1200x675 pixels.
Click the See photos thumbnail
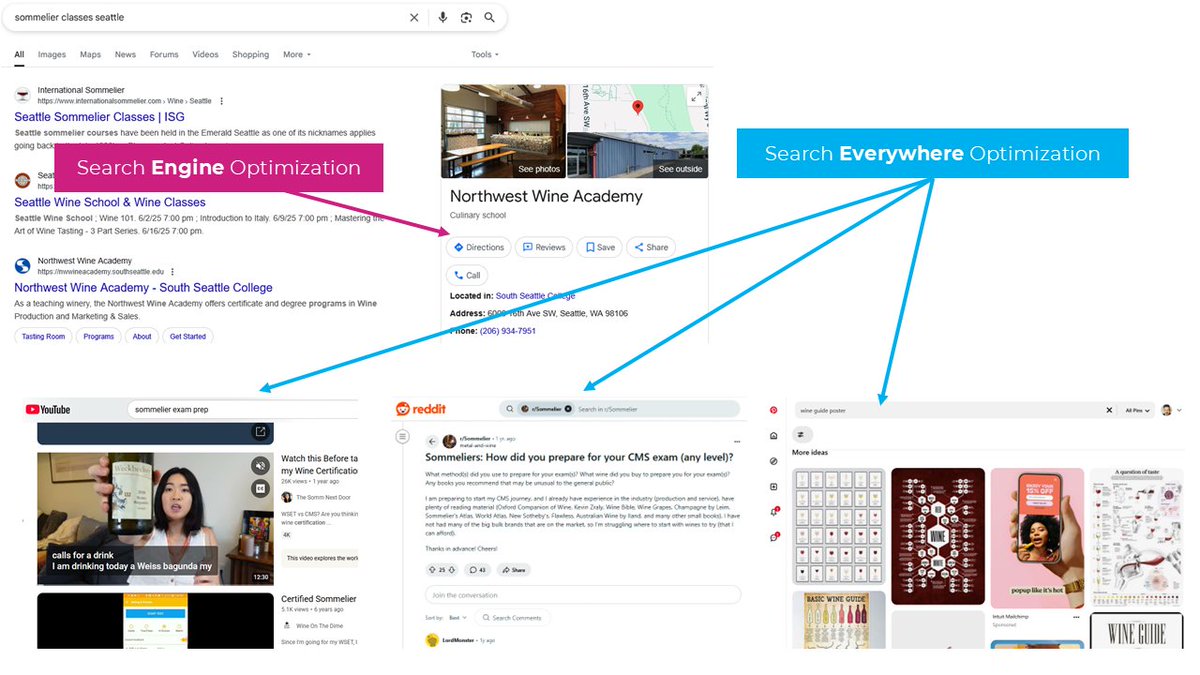[x=503, y=131]
